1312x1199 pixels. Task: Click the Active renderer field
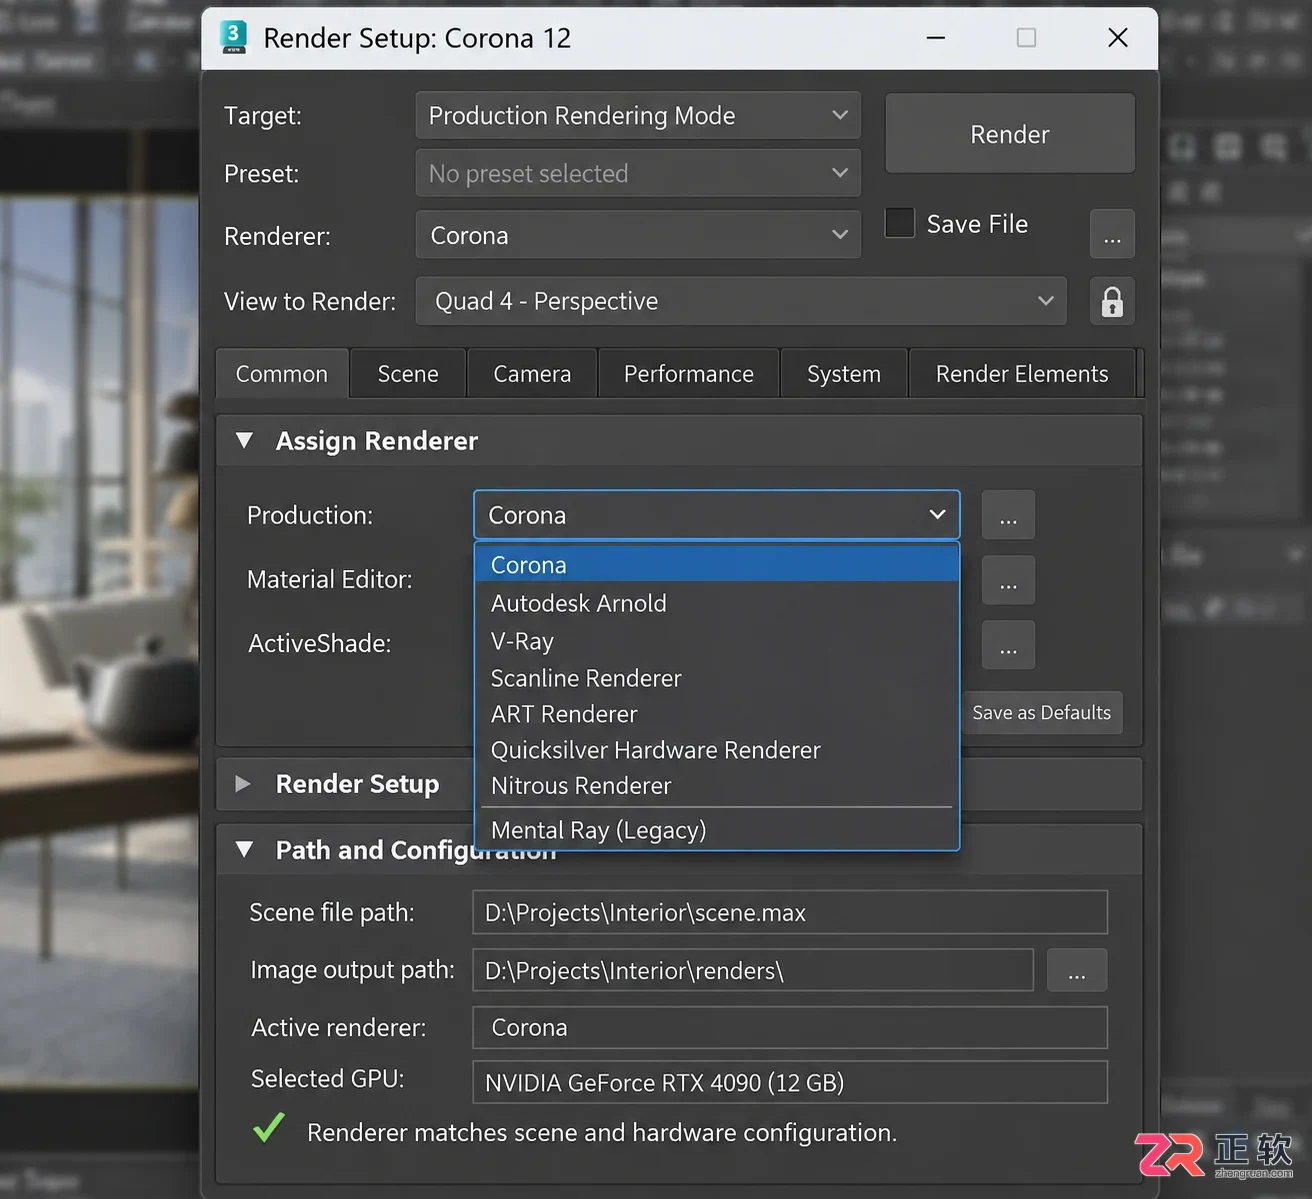790,1027
